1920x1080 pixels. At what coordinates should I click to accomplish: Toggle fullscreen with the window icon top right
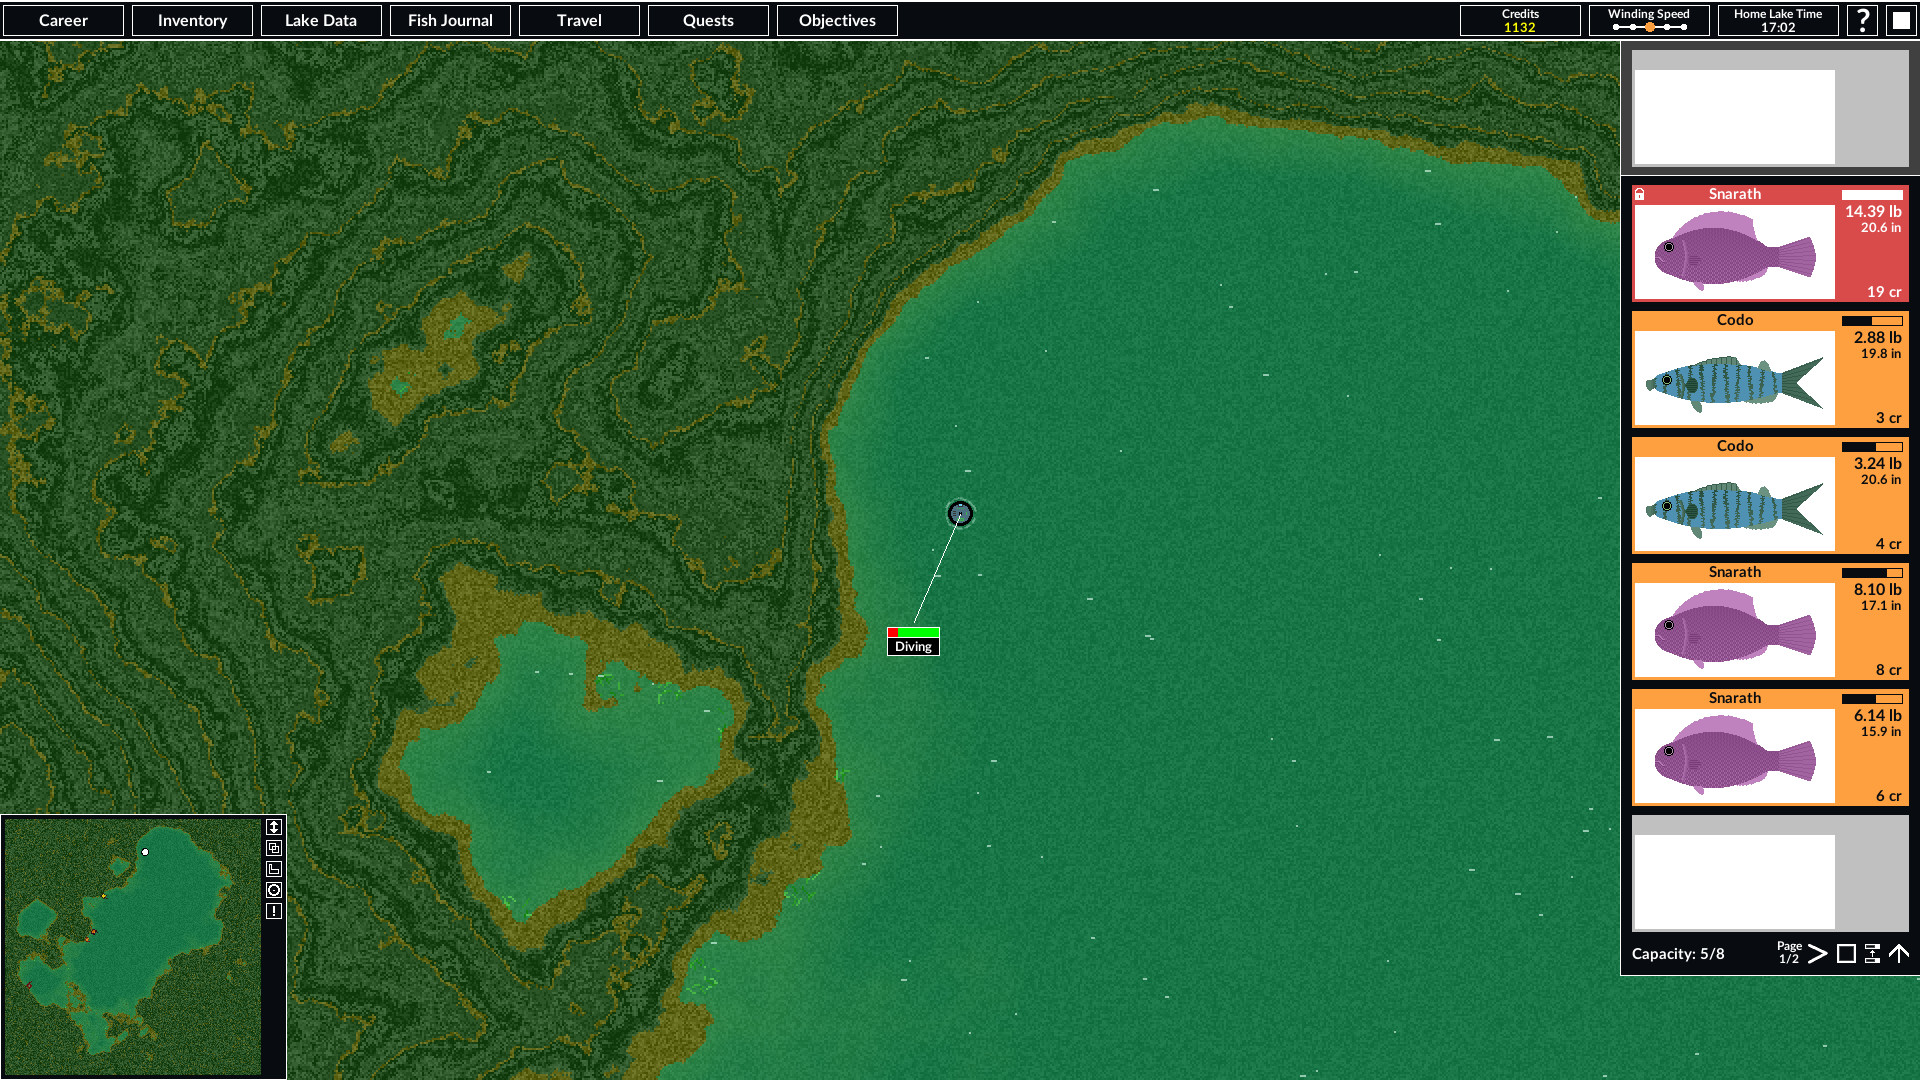coord(1899,19)
